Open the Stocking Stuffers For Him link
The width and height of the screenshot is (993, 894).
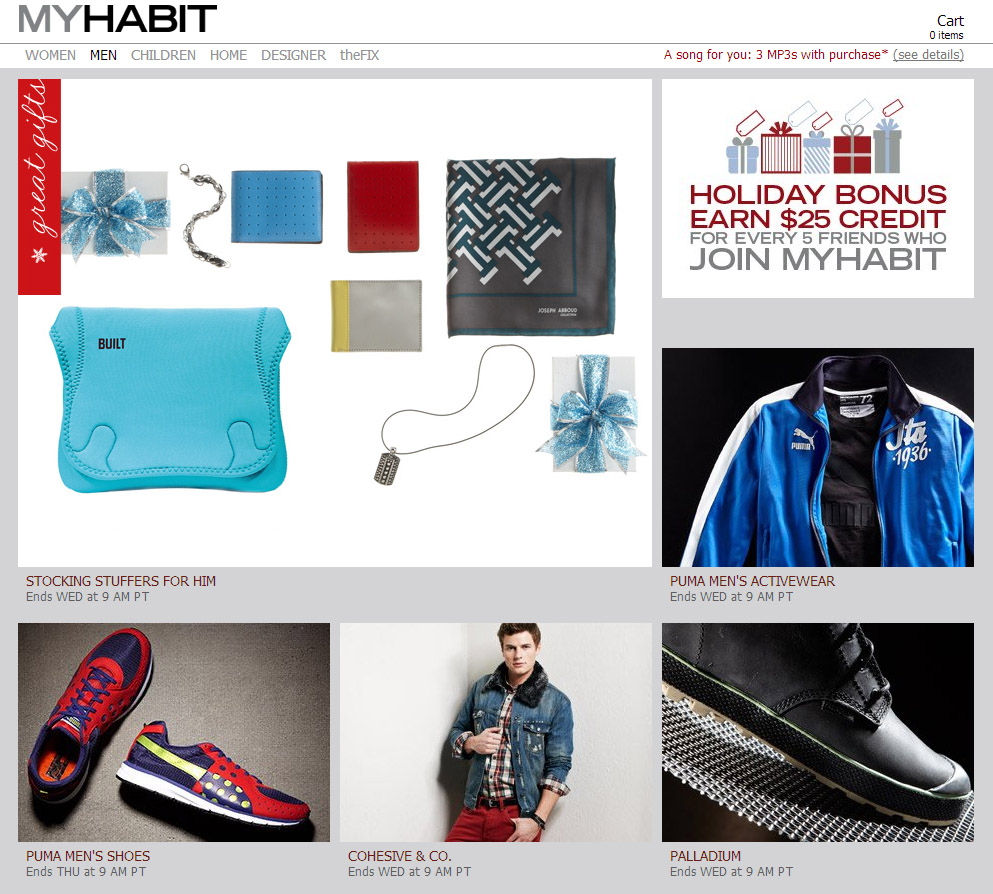tap(121, 581)
